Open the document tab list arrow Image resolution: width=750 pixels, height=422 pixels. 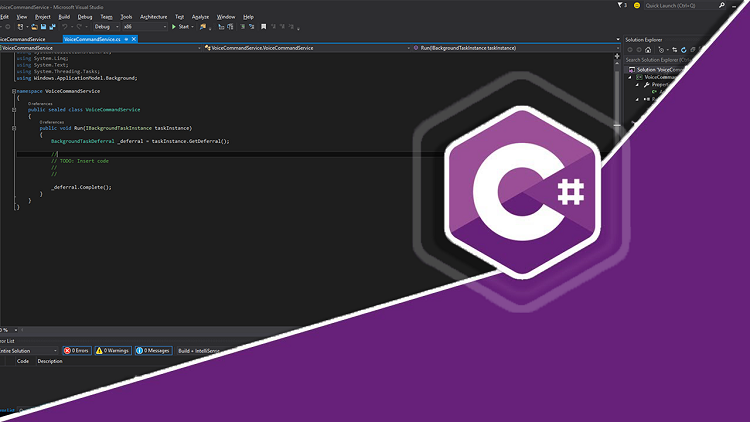(x=618, y=39)
